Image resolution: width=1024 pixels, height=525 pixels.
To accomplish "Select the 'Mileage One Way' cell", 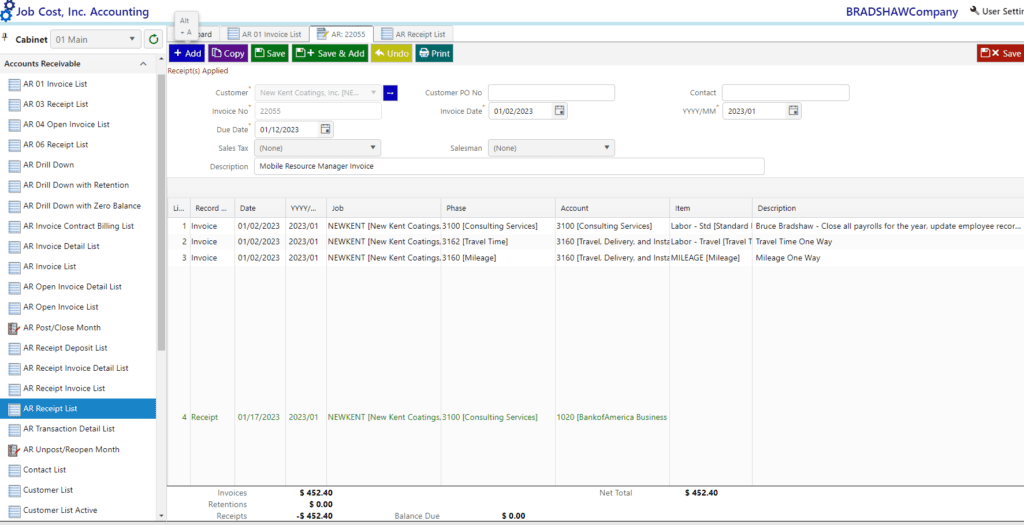I will click(888, 258).
